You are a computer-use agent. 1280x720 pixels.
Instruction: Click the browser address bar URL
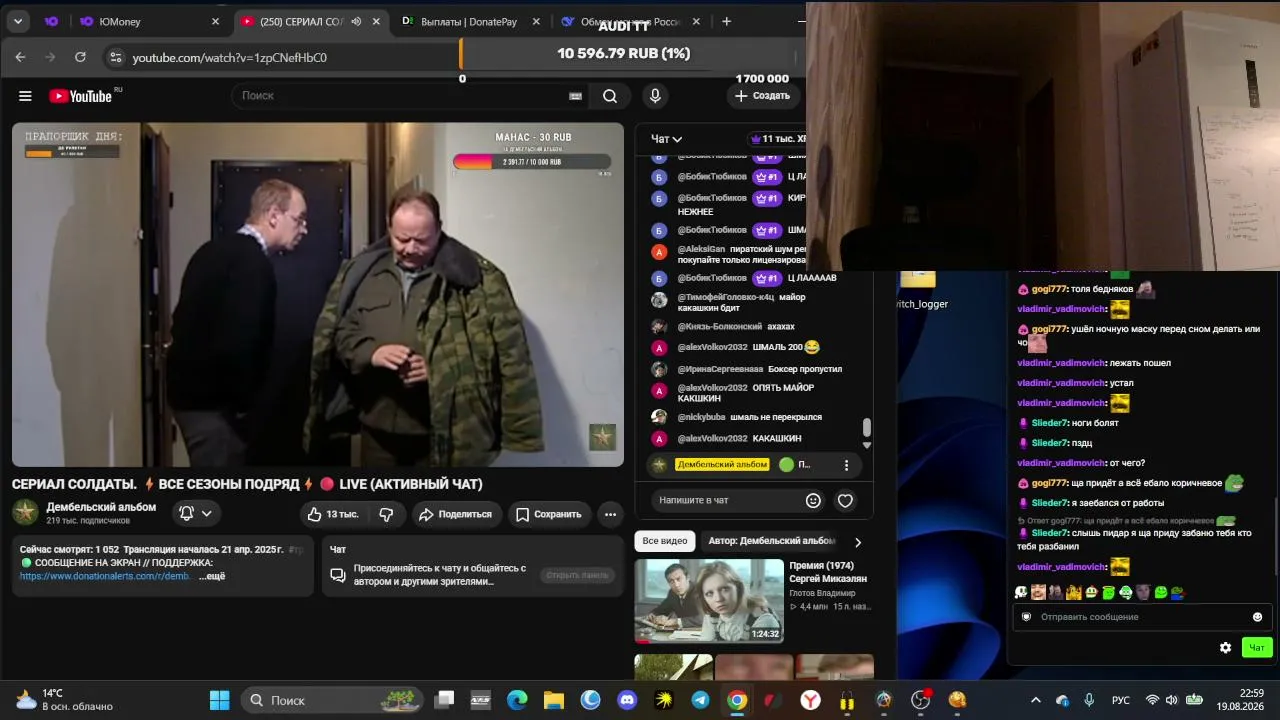click(230, 58)
